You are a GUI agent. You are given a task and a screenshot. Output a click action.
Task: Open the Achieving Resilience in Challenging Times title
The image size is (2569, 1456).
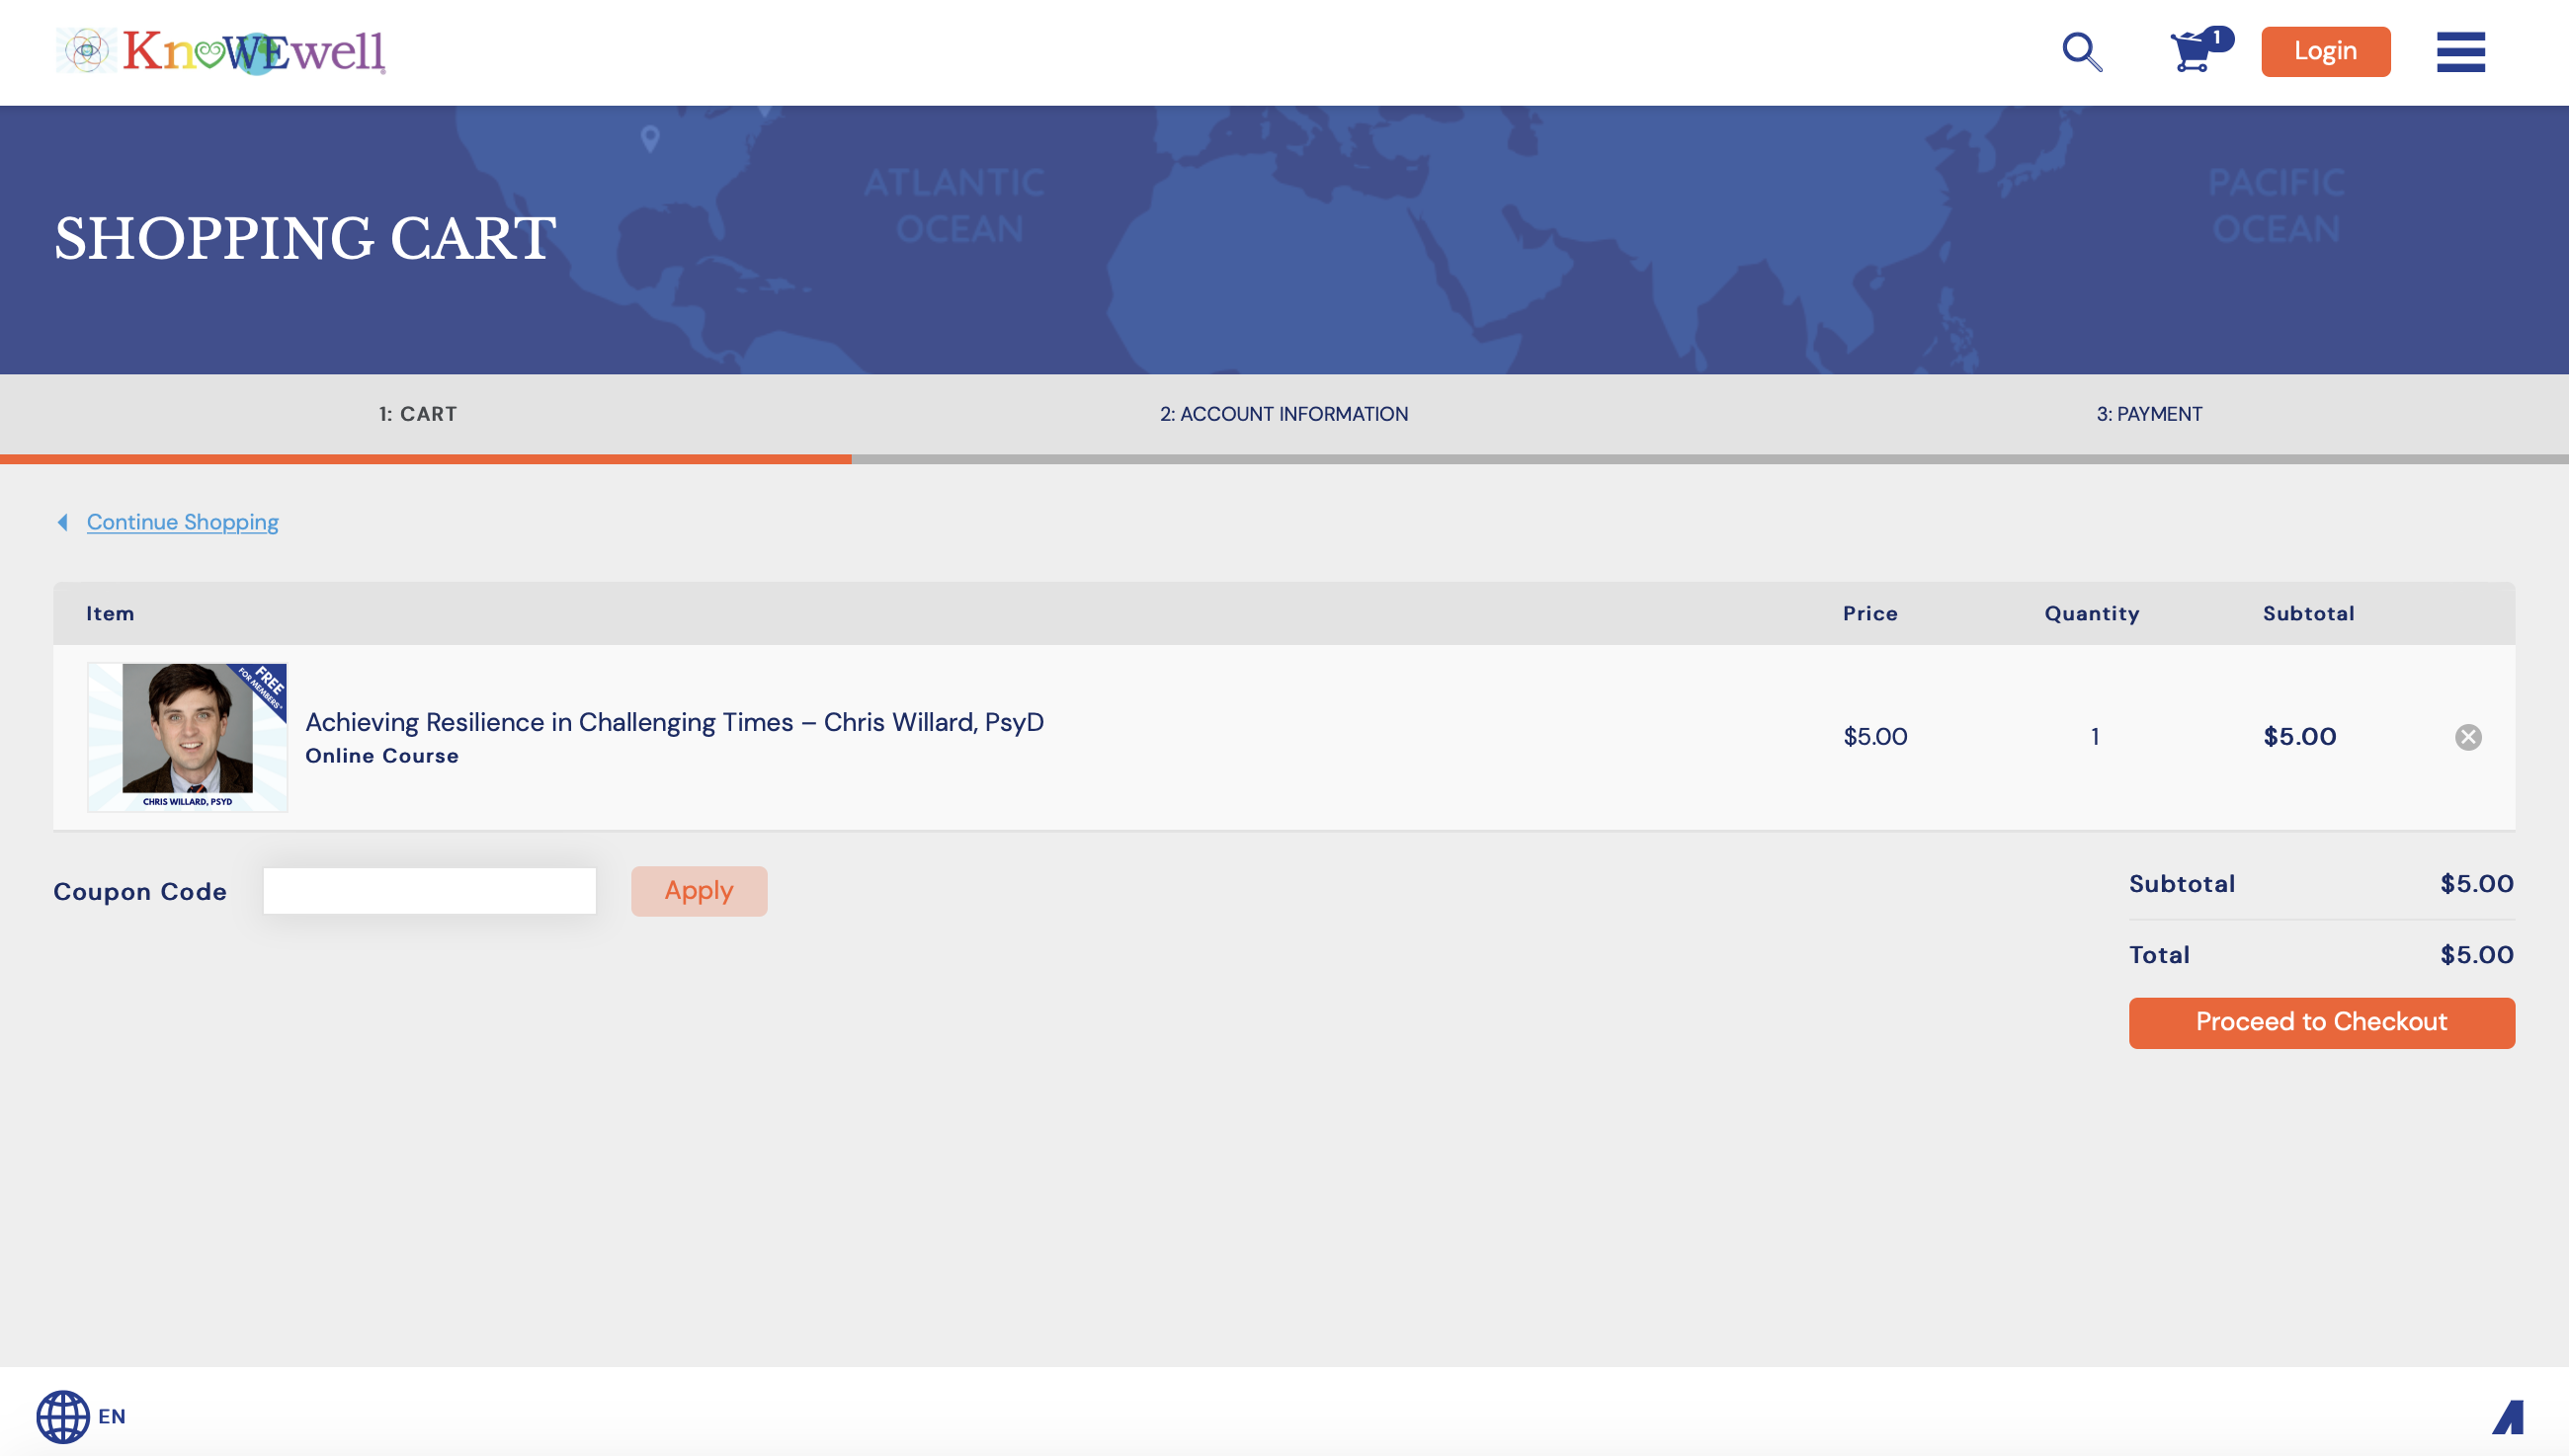[674, 722]
